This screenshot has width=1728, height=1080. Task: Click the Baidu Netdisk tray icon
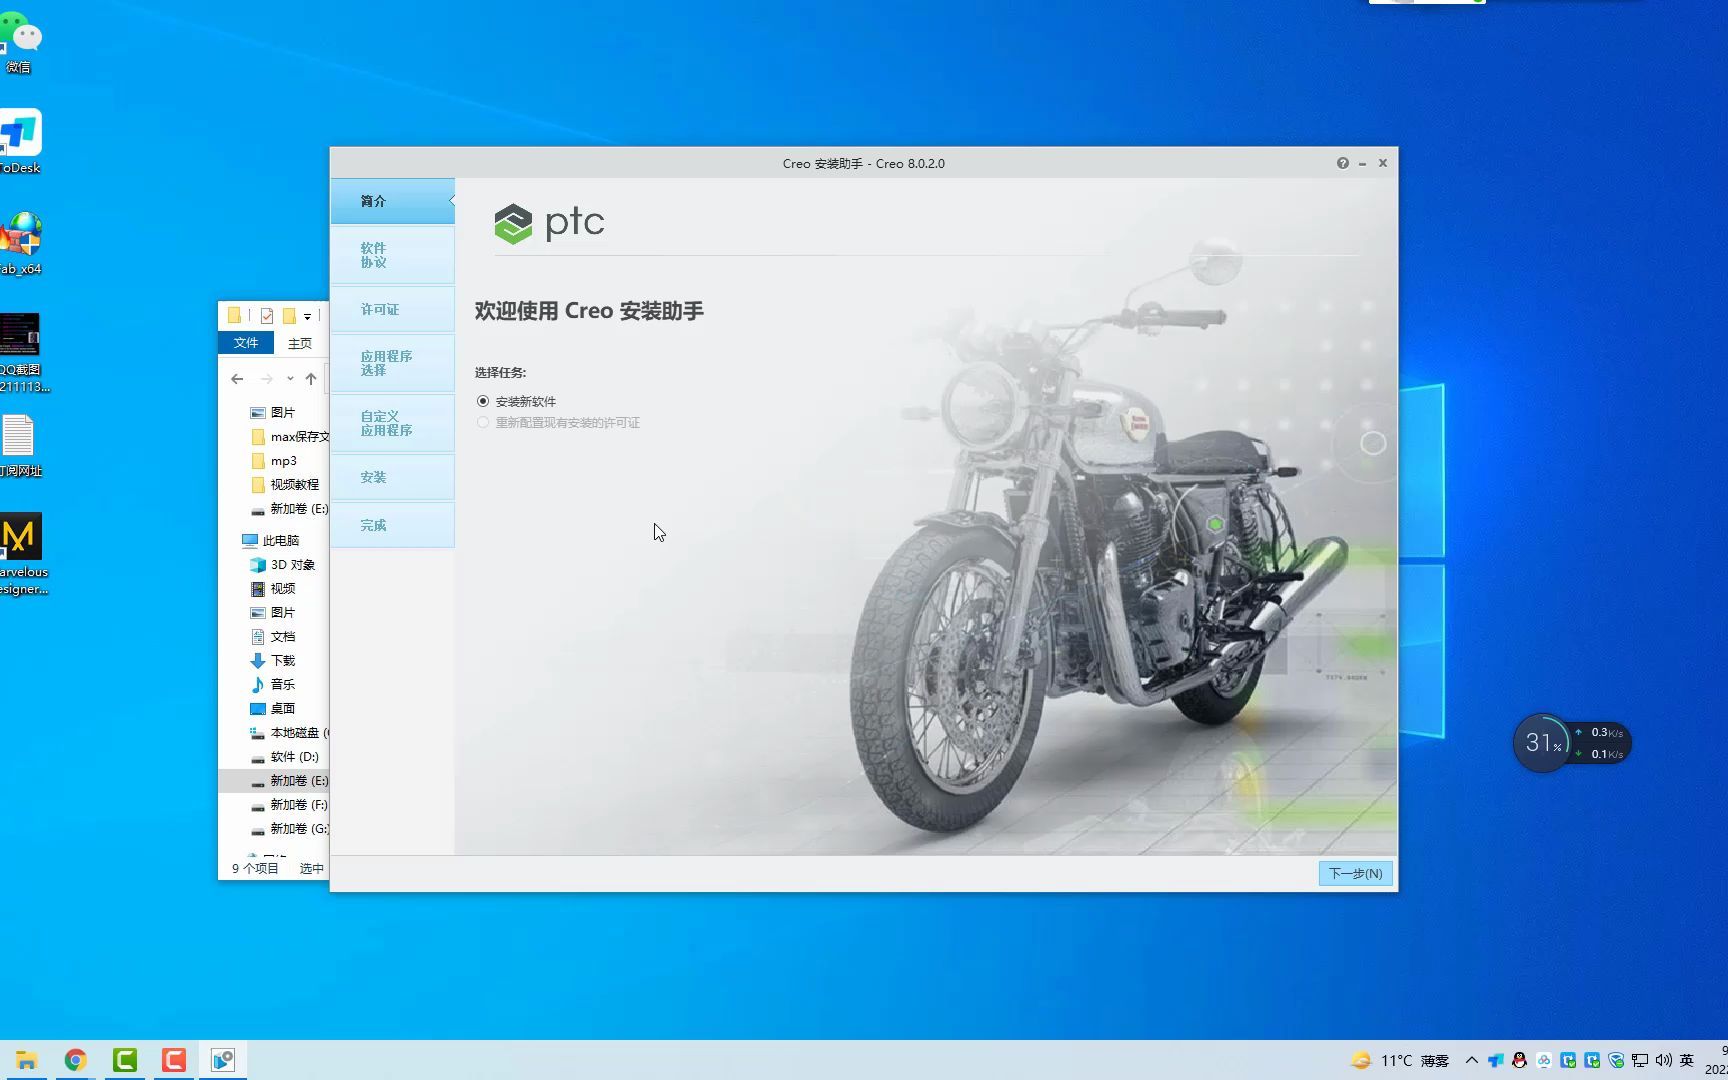1543,1060
